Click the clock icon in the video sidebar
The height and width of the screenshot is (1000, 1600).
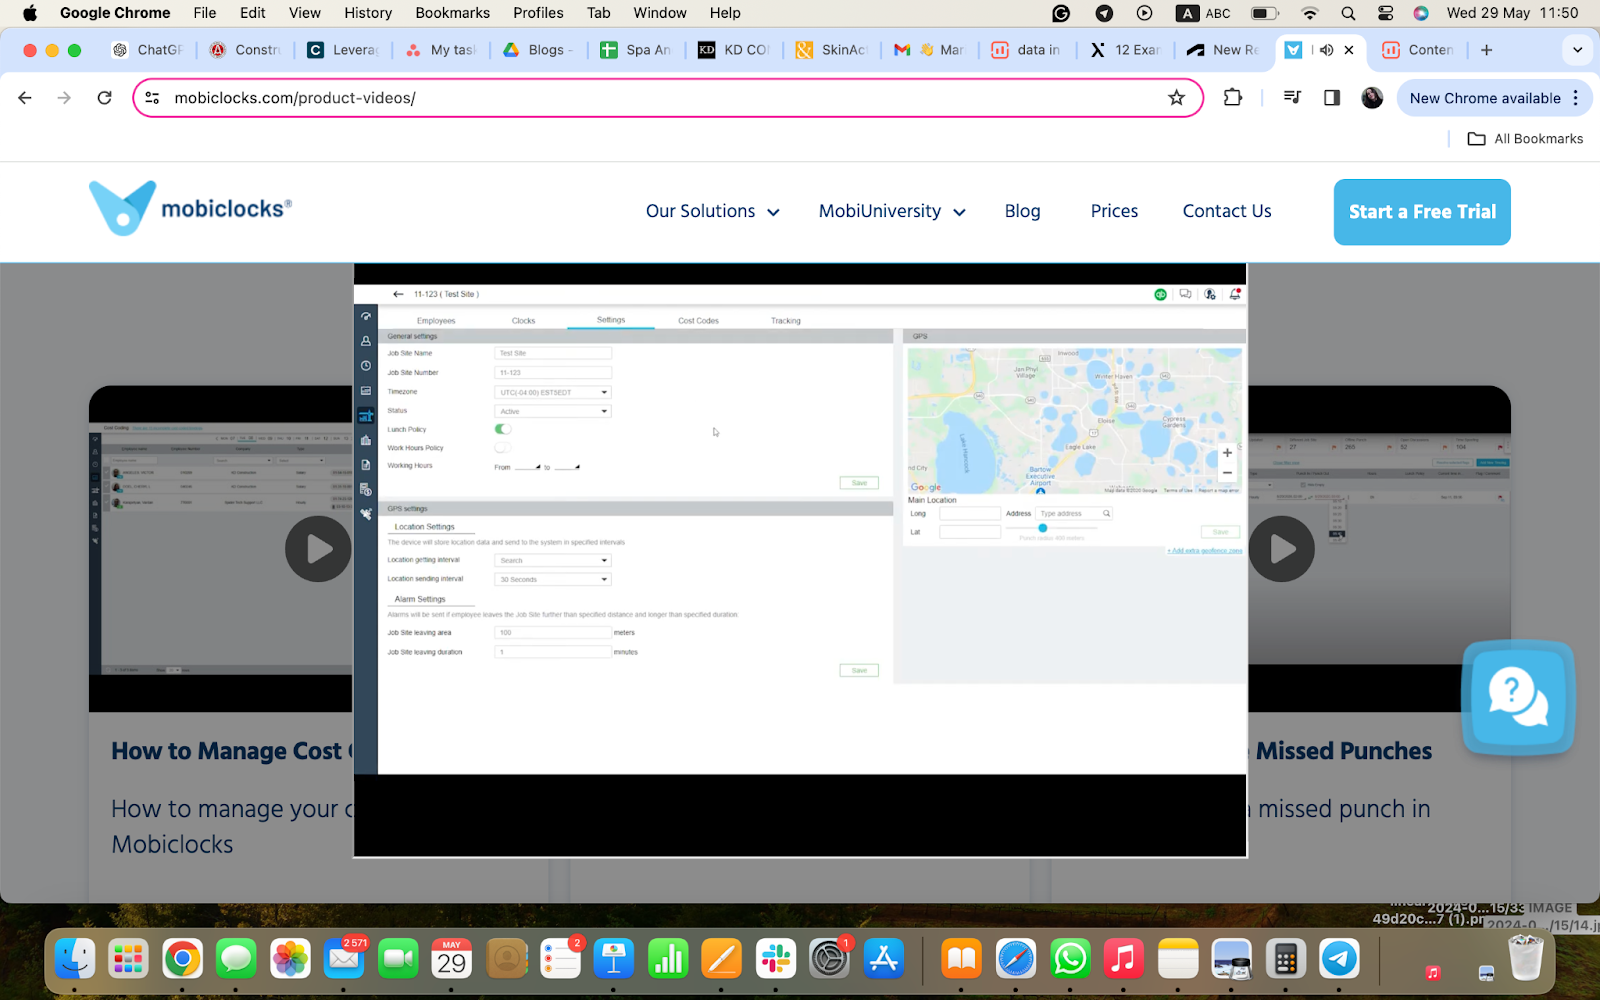pyautogui.click(x=366, y=366)
